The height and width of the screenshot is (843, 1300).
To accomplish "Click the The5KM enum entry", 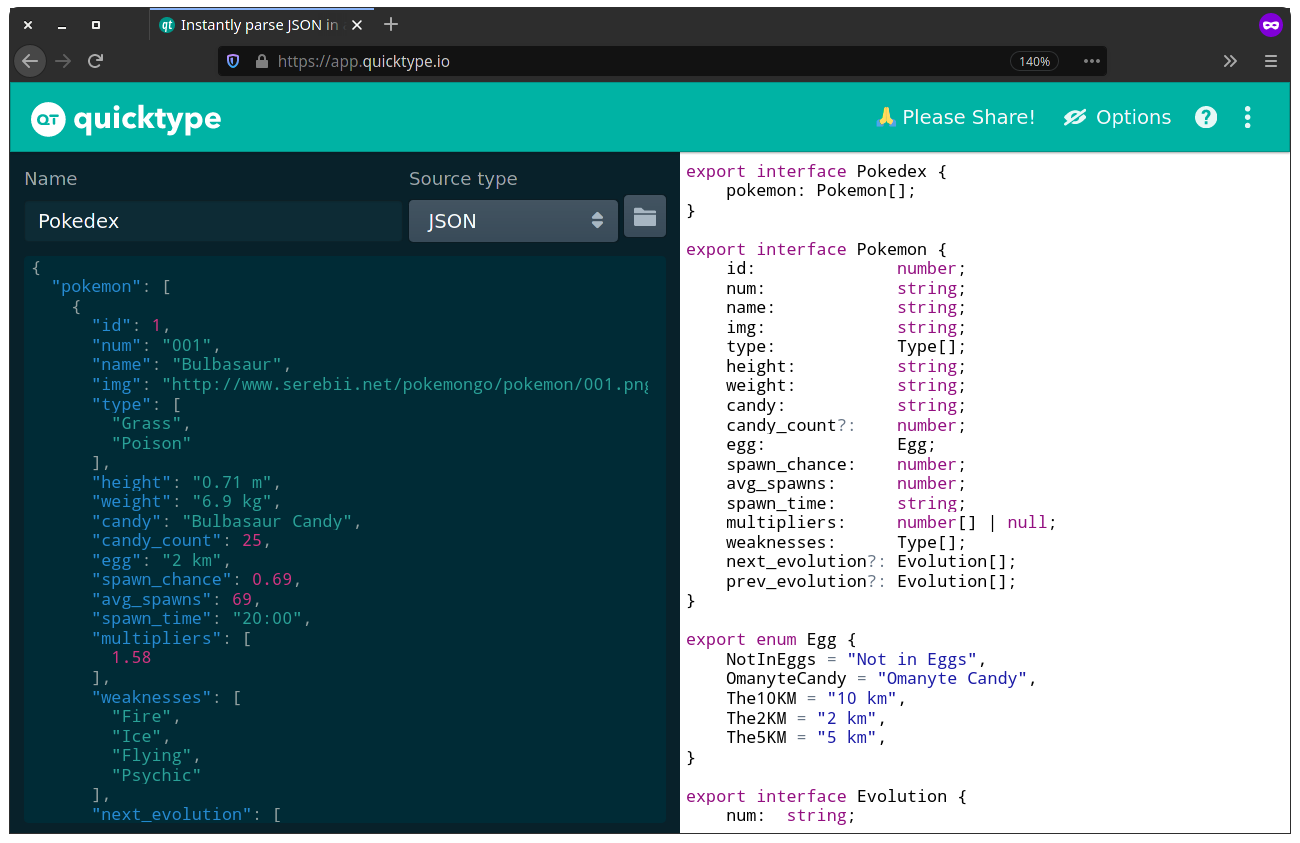I will 806,737.
